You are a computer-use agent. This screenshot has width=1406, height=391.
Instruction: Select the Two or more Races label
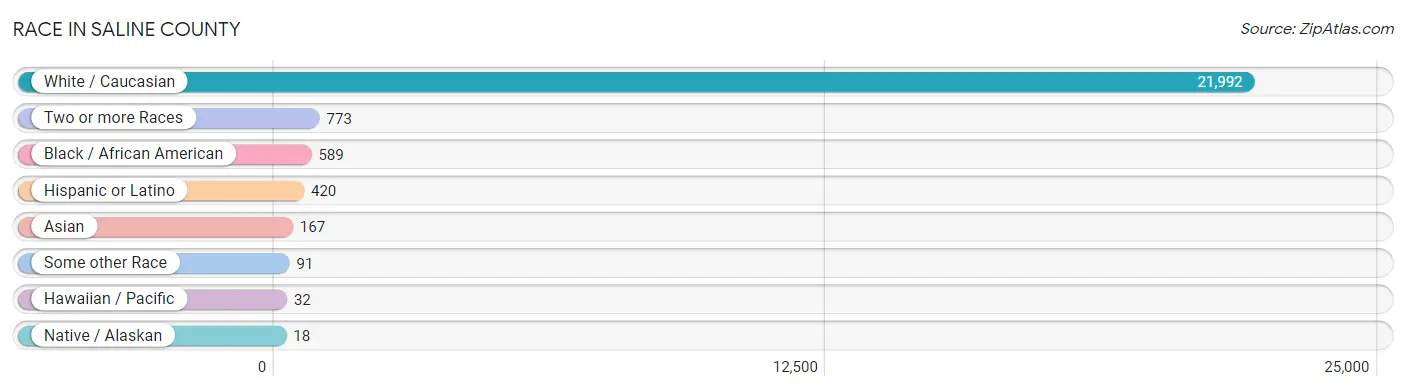point(113,118)
